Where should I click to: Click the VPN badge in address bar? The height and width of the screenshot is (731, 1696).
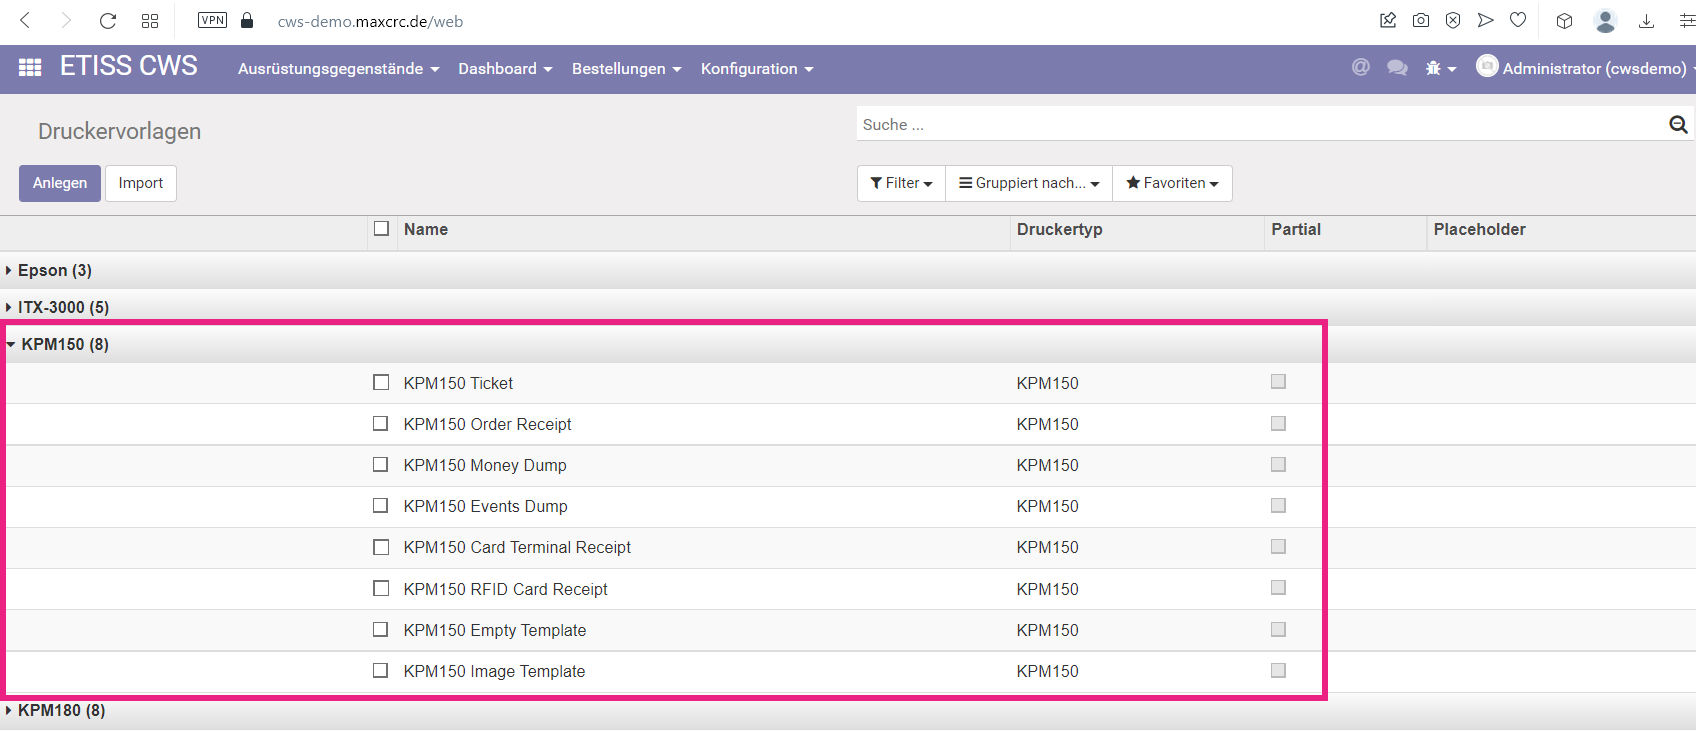213,20
